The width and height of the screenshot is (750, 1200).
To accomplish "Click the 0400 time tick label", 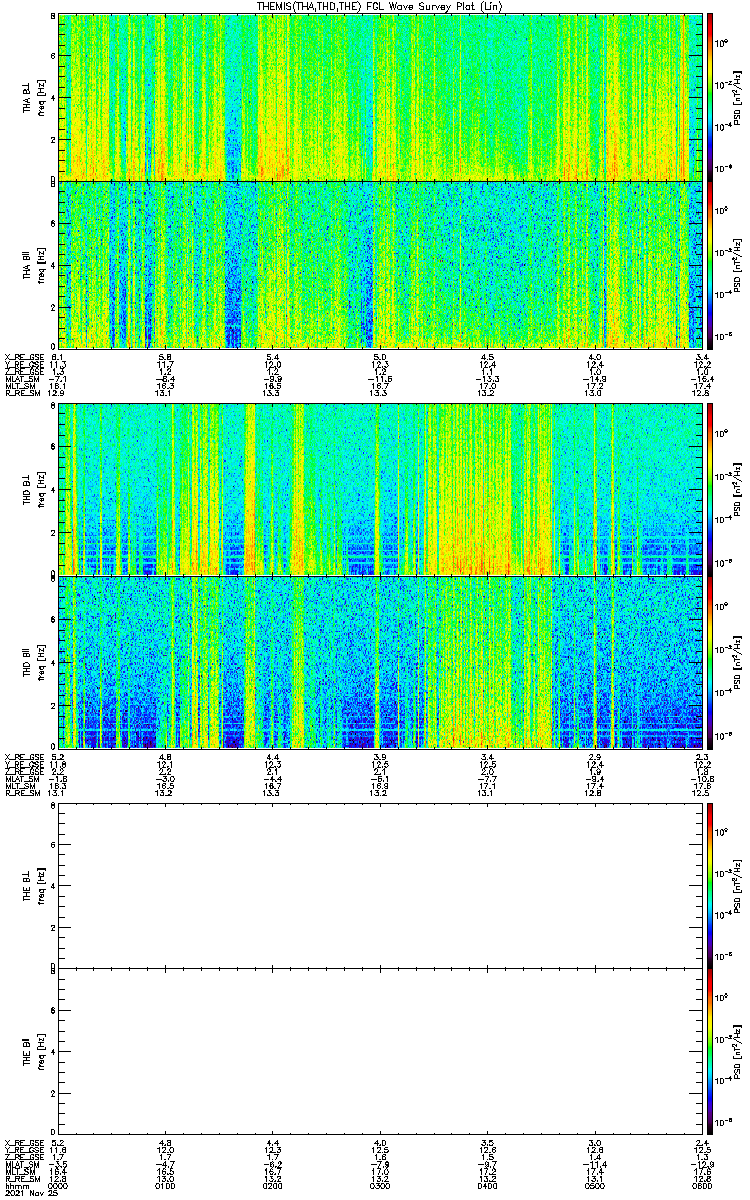I will click(486, 1185).
